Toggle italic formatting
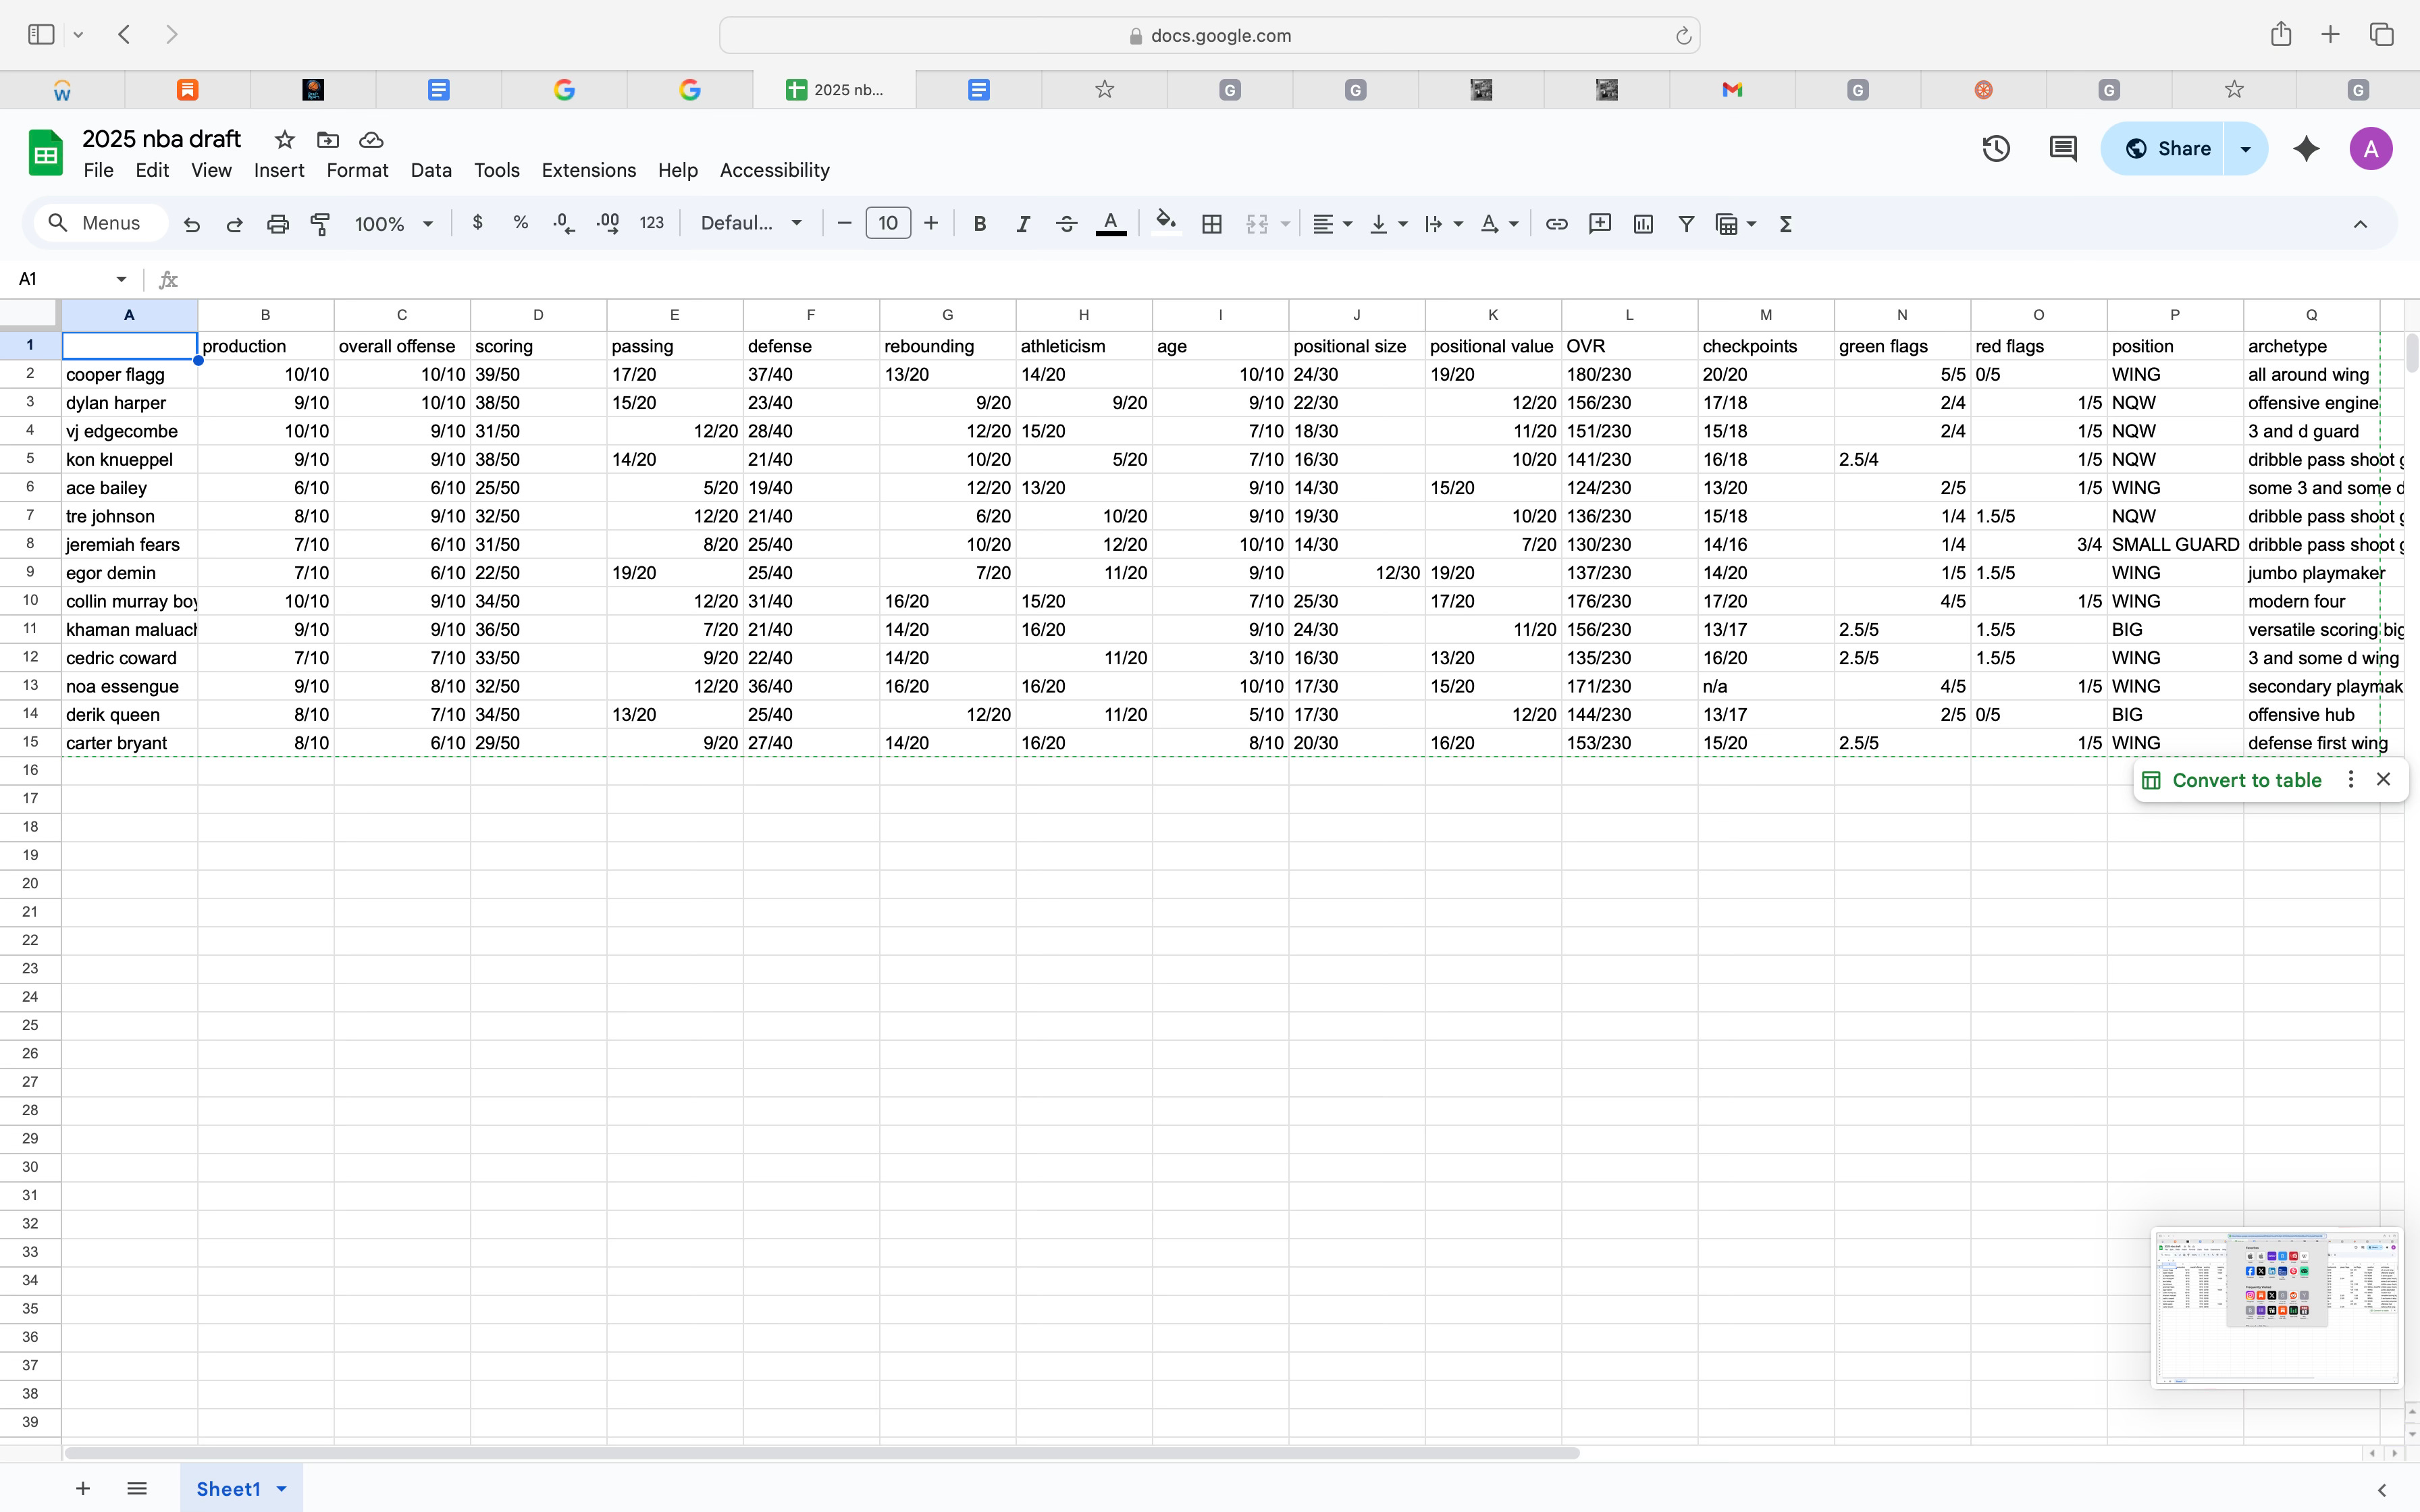The height and width of the screenshot is (1512, 2420). [1023, 224]
